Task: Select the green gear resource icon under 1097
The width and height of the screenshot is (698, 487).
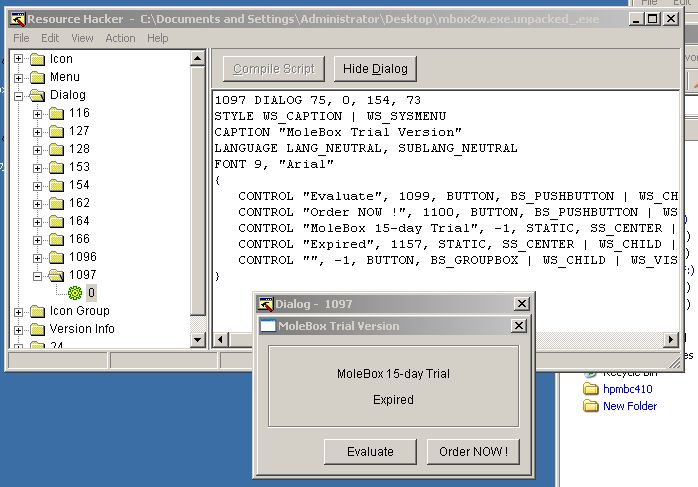Action: pos(75,292)
